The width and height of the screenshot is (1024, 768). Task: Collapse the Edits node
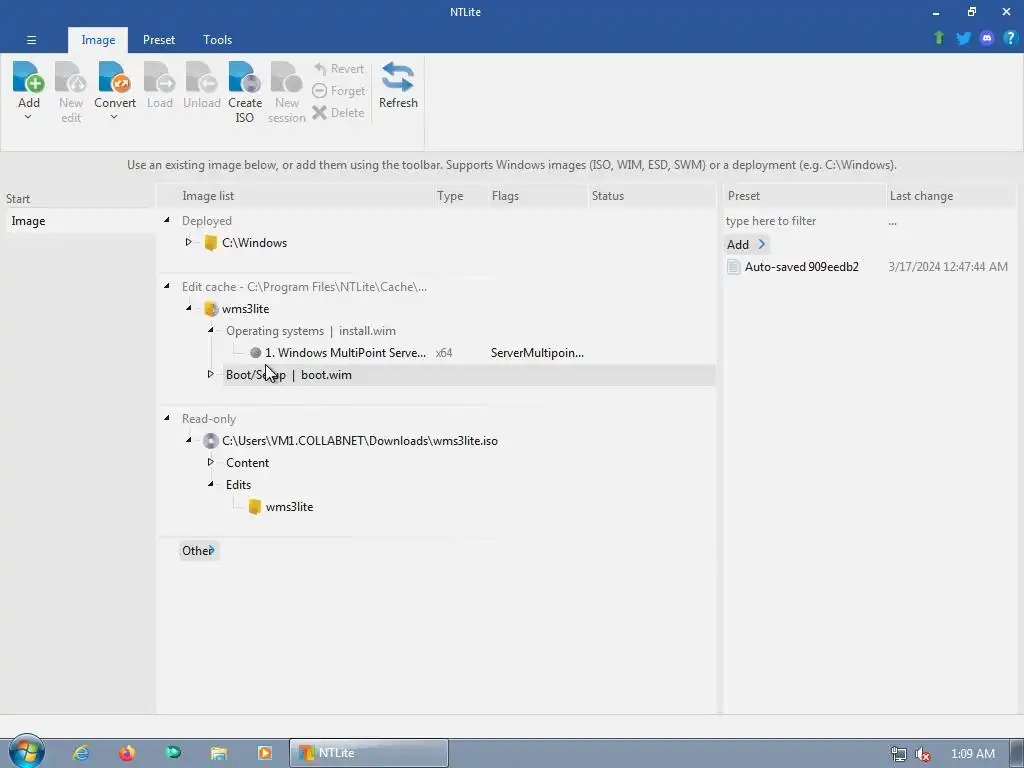click(211, 484)
